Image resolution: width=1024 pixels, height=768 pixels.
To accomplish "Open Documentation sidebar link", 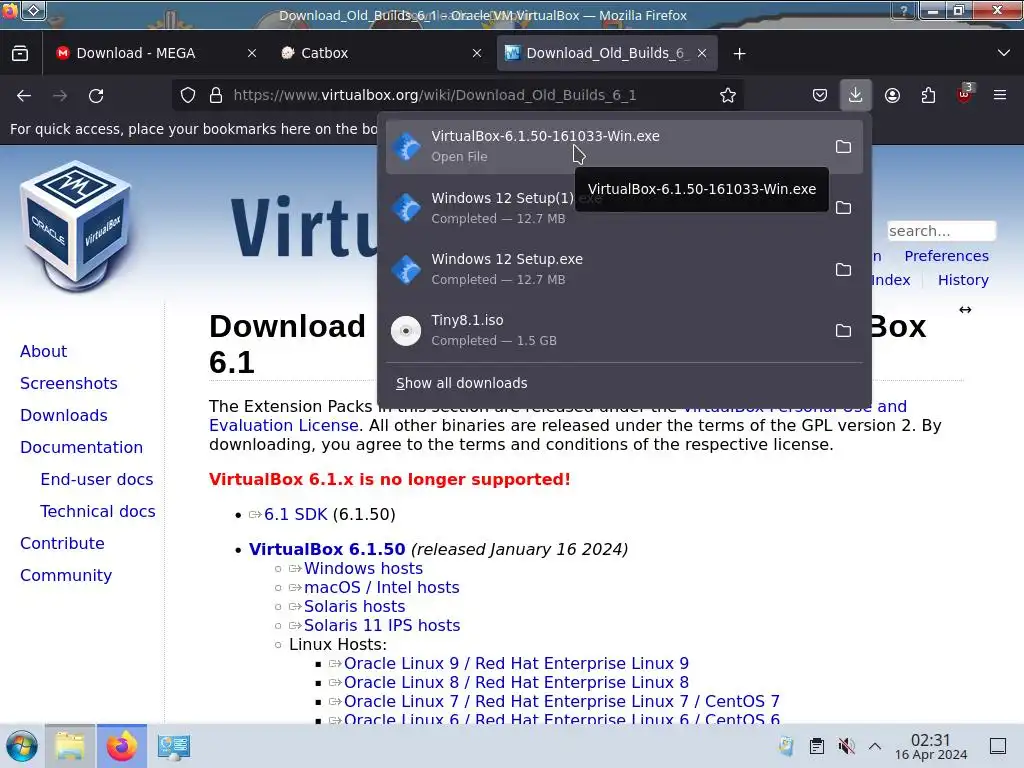I will (x=82, y=447).
